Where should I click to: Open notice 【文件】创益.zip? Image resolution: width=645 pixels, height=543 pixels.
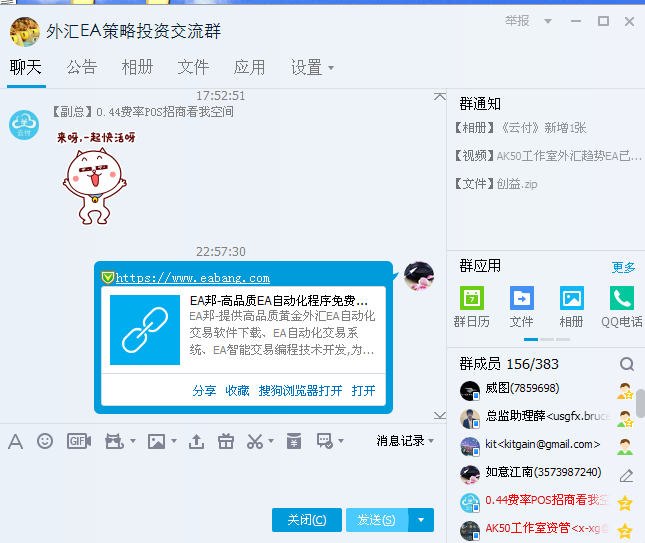tap(496, 184)
